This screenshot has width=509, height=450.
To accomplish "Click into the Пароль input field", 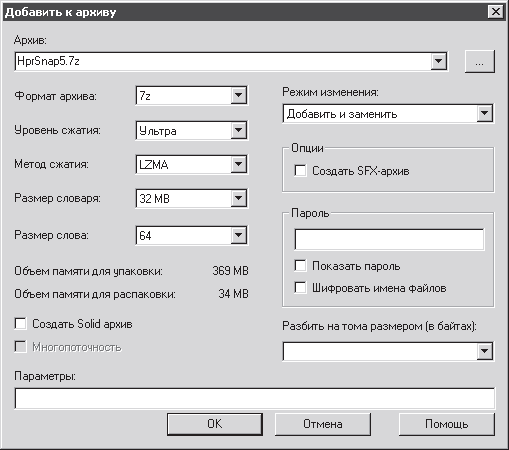I will 389,239.
